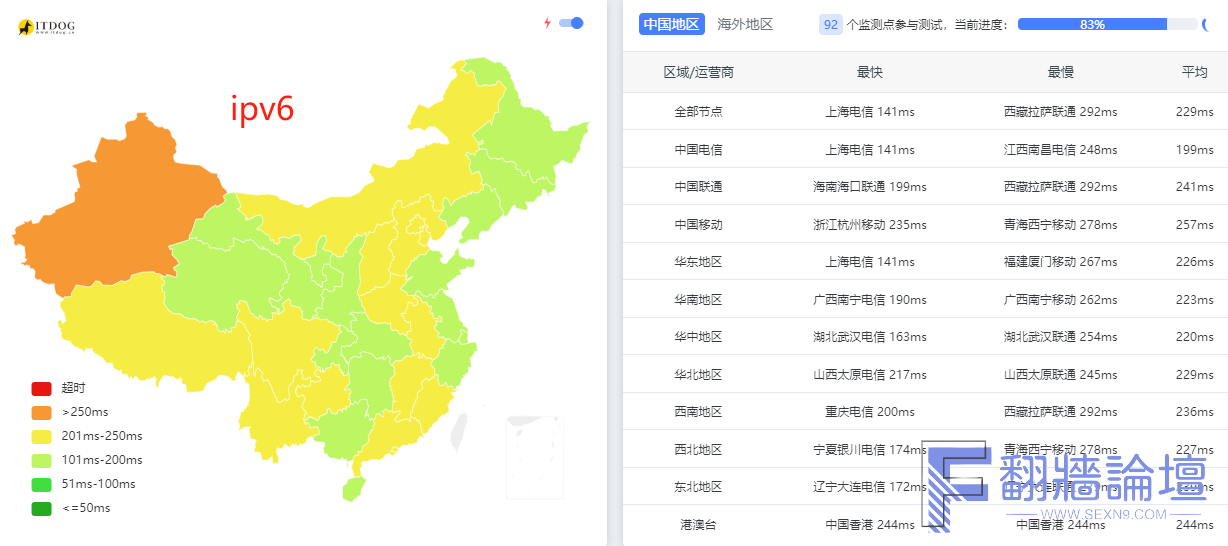The image size is (1228, 546).
Task: Toggle the blue switch above the map
Action: coord(571,23)
